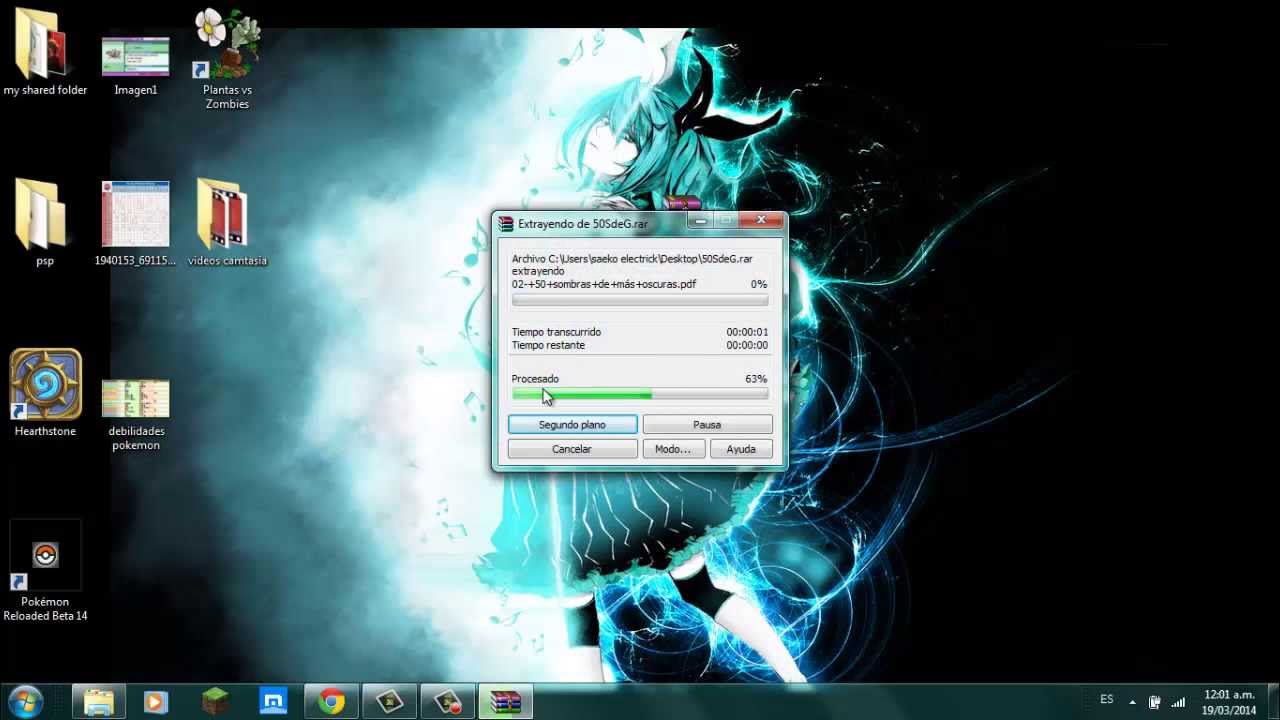Switch to the Camtasia Recorder taskbar icon
The image size is (1280, 720).
447,702
